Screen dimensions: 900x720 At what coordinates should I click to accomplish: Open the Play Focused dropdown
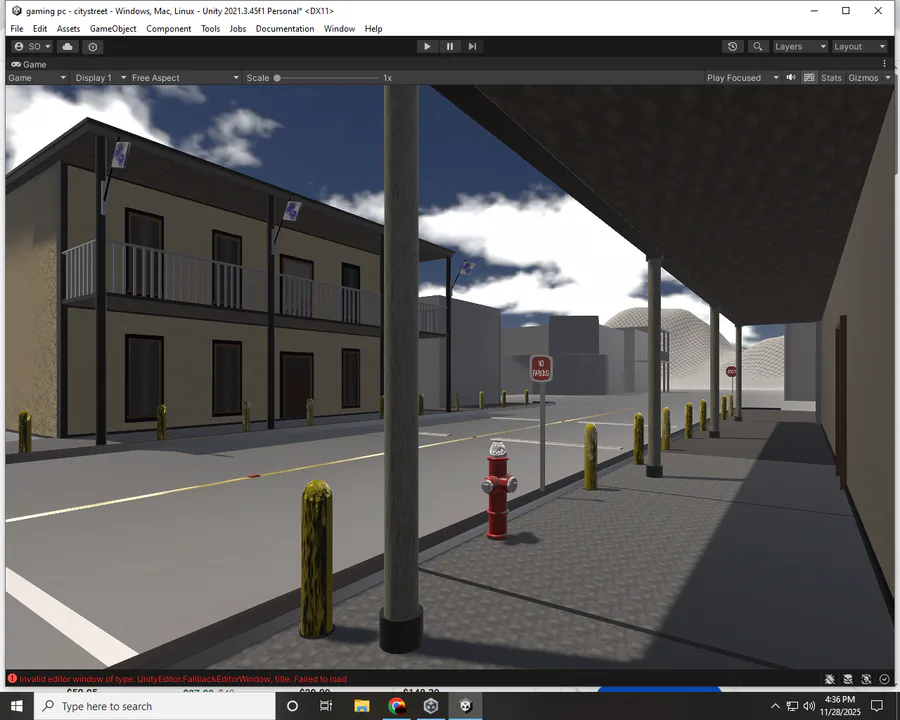(743, 78)
